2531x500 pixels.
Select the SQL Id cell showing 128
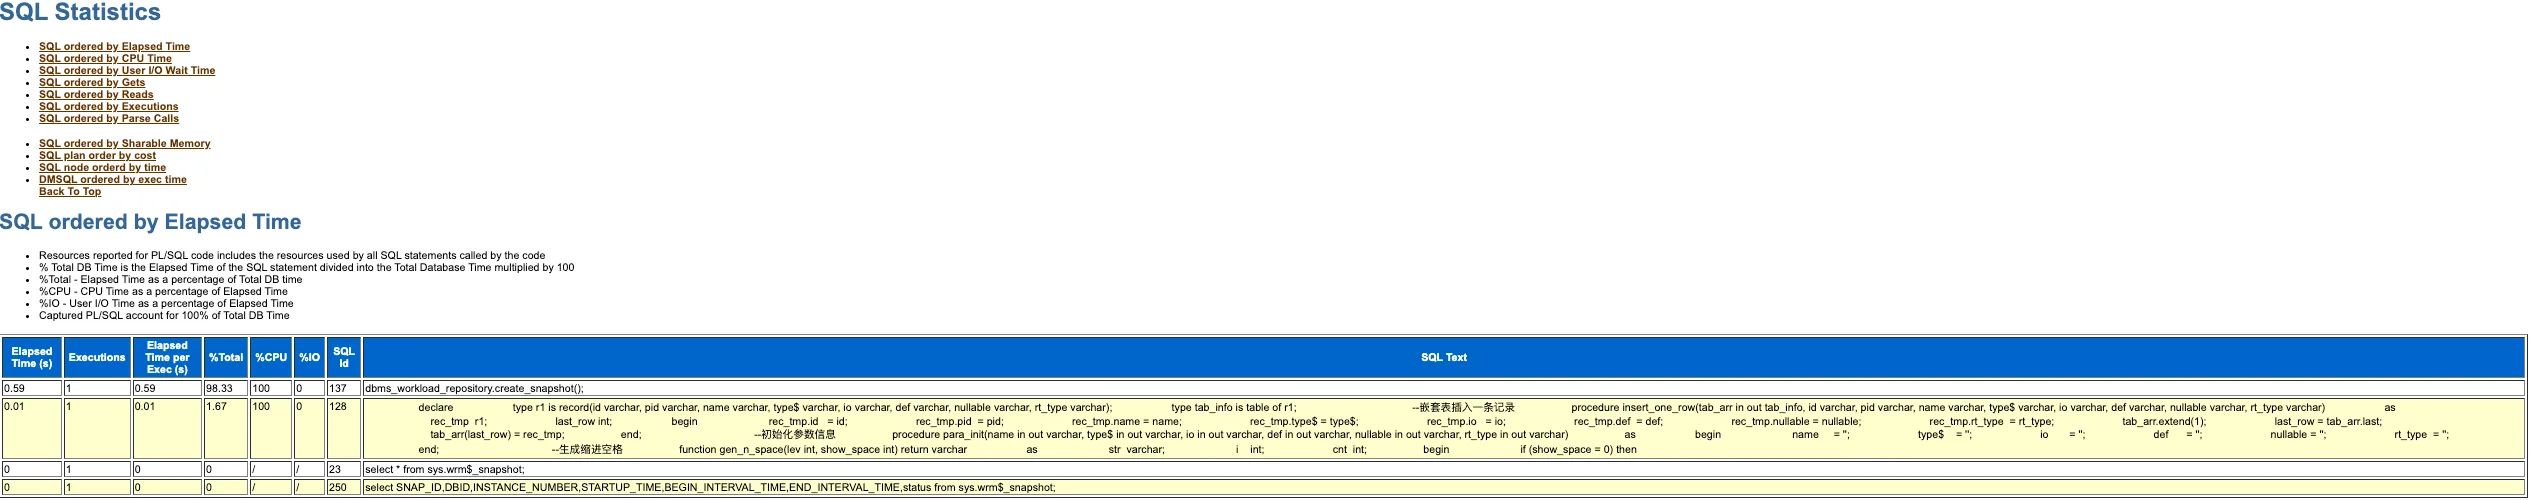[x=343, y=429]
